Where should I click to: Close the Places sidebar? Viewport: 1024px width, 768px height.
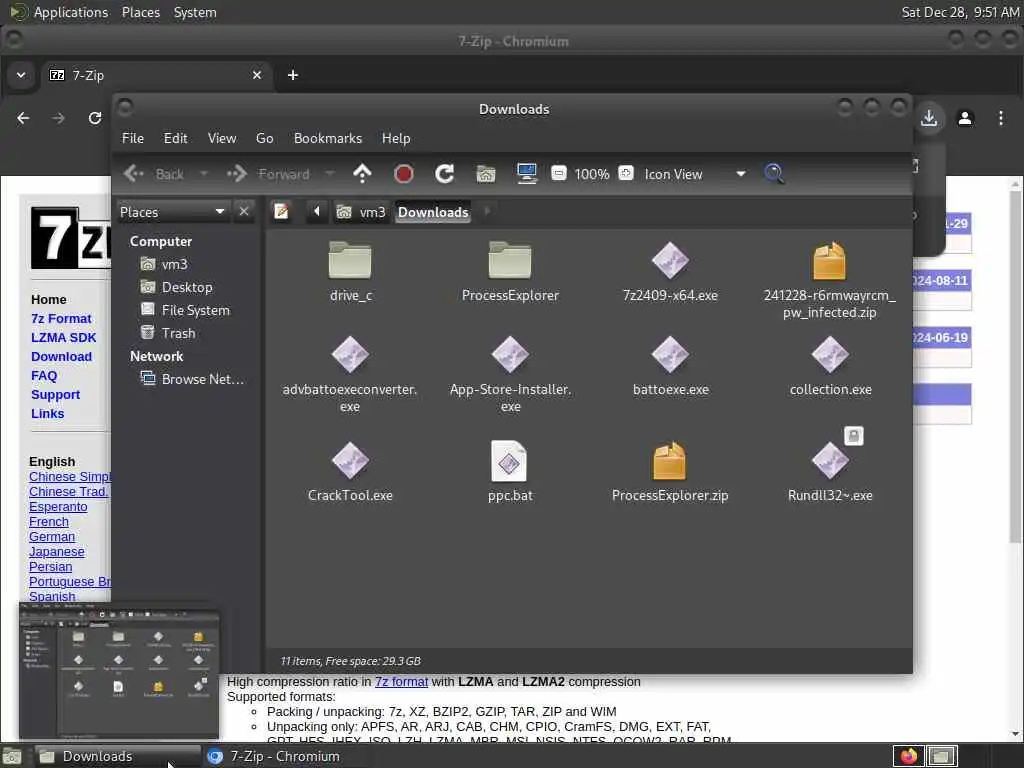pyautogui.click(x=244, y=212)
